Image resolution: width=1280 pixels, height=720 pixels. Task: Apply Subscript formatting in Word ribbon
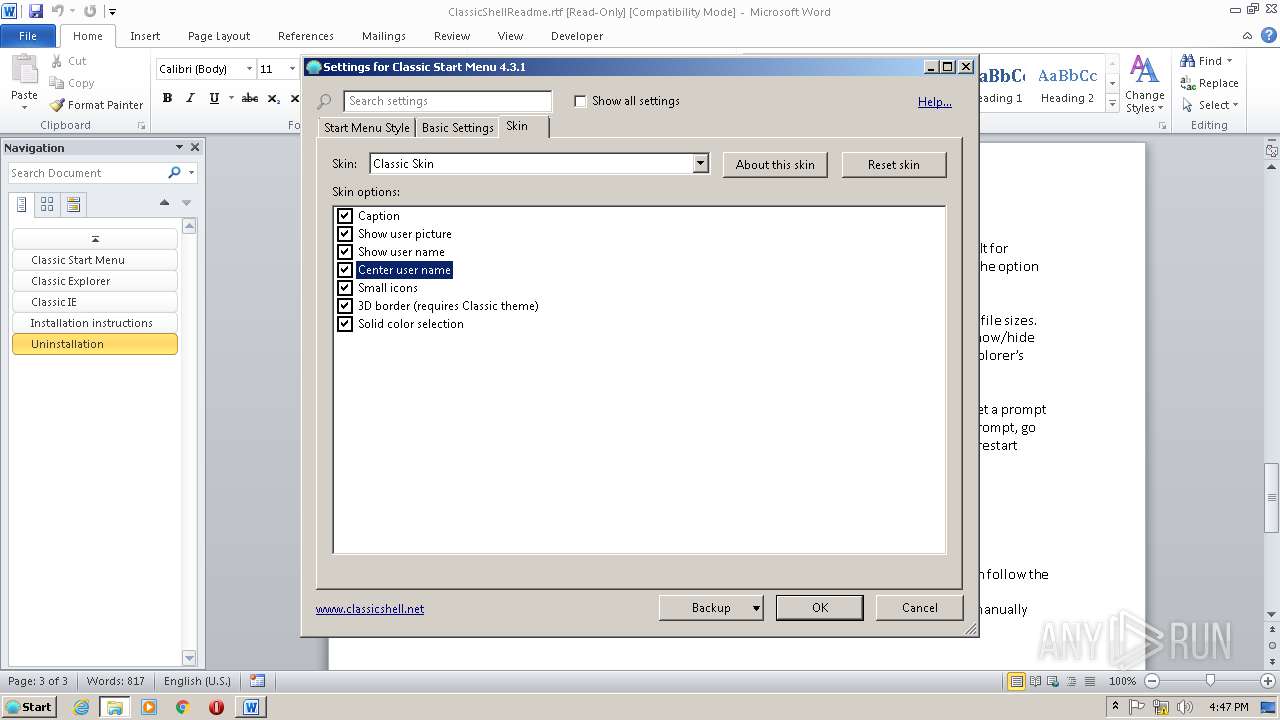pos(274,98)
